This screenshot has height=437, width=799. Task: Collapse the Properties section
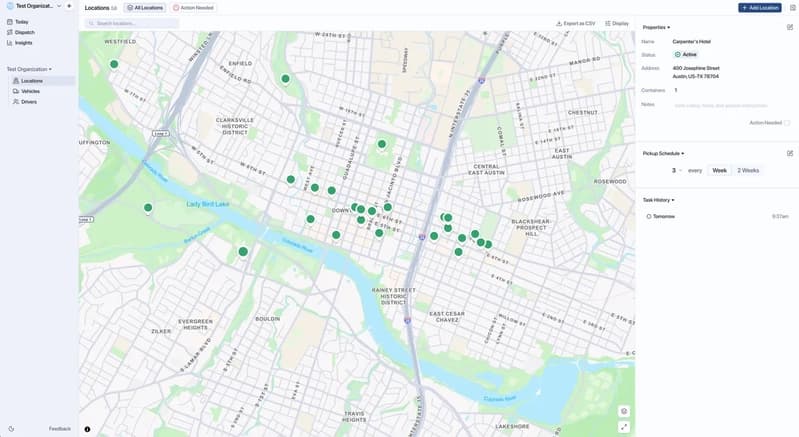click(x=656, y=28)
